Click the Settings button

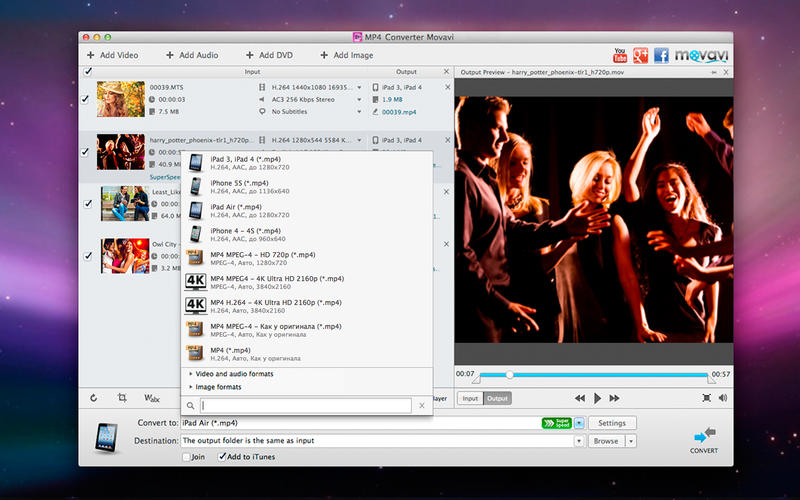612,423
